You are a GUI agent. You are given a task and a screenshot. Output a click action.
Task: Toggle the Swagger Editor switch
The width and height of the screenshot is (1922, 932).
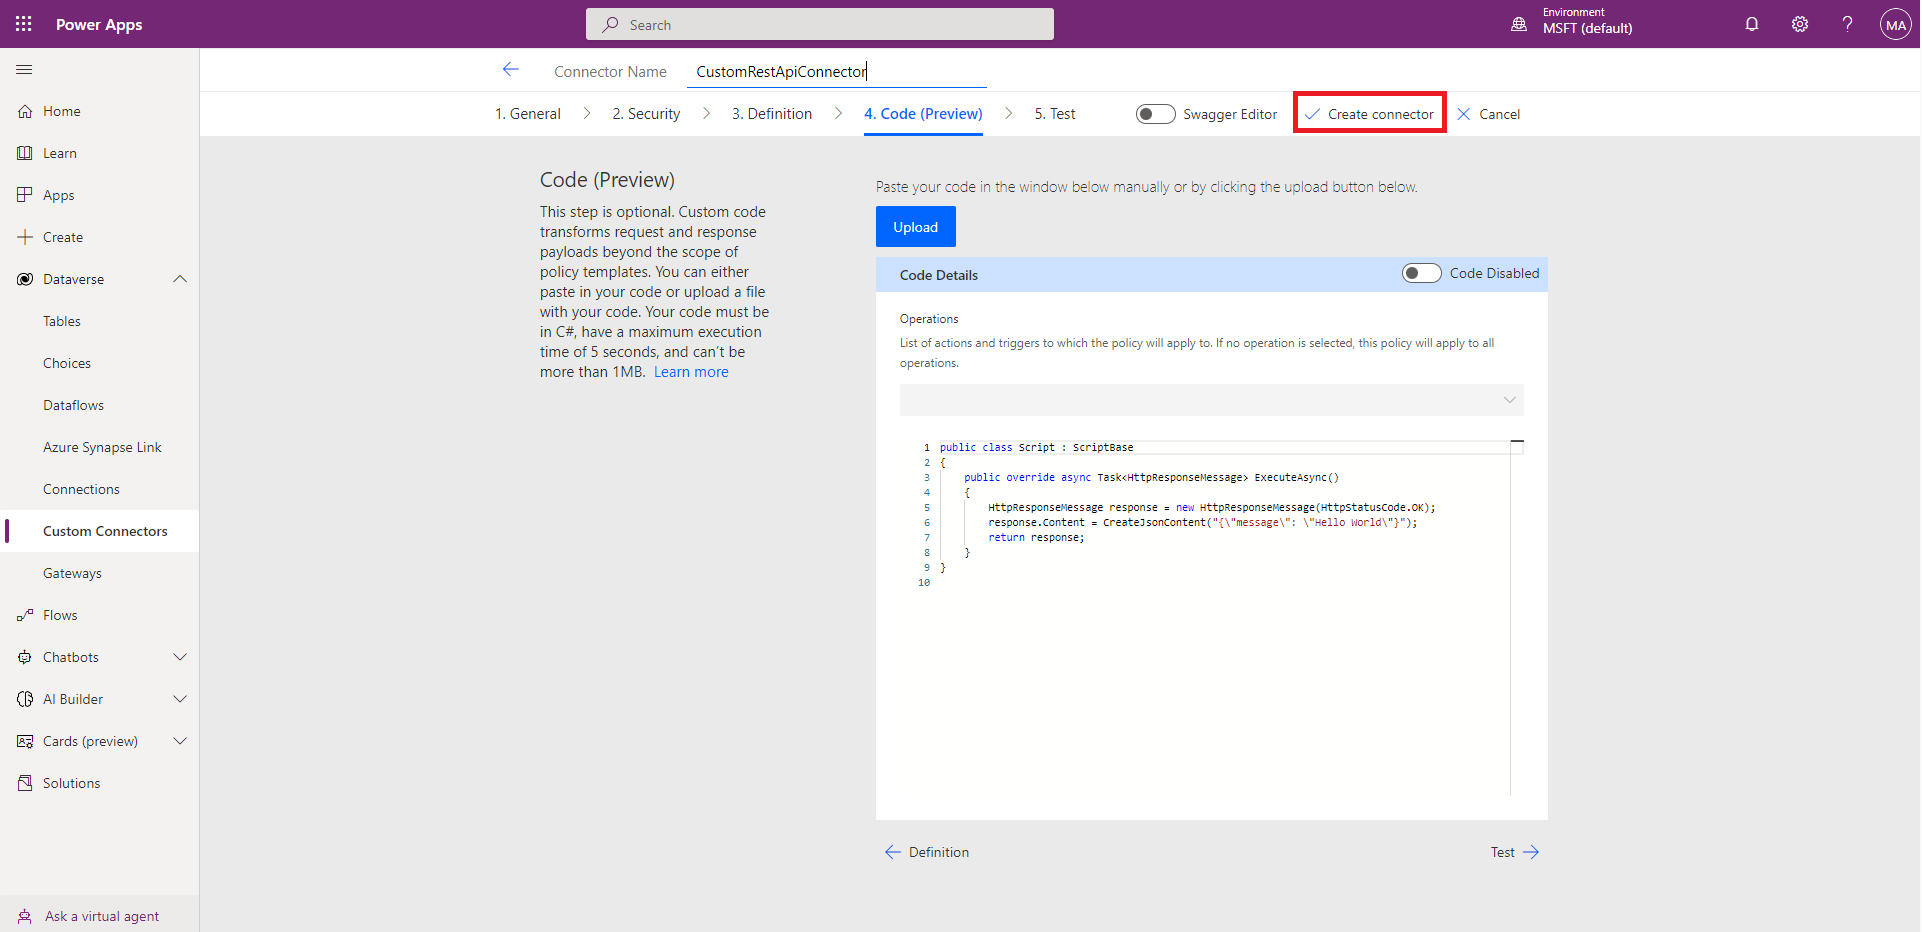click(1155, 114)
